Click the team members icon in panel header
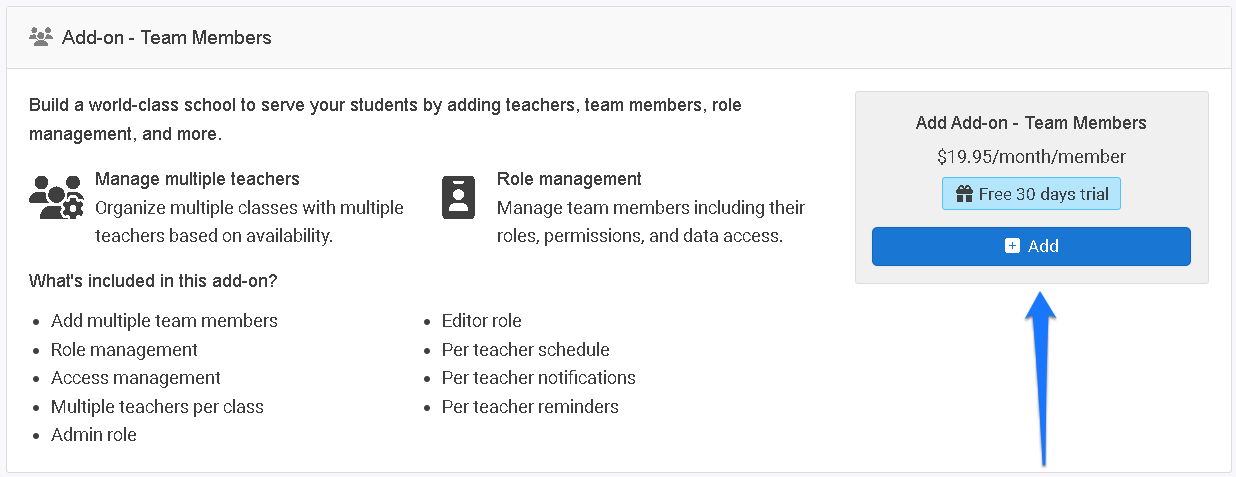Viewport: 1236px width, 477px height. (41, 37)
